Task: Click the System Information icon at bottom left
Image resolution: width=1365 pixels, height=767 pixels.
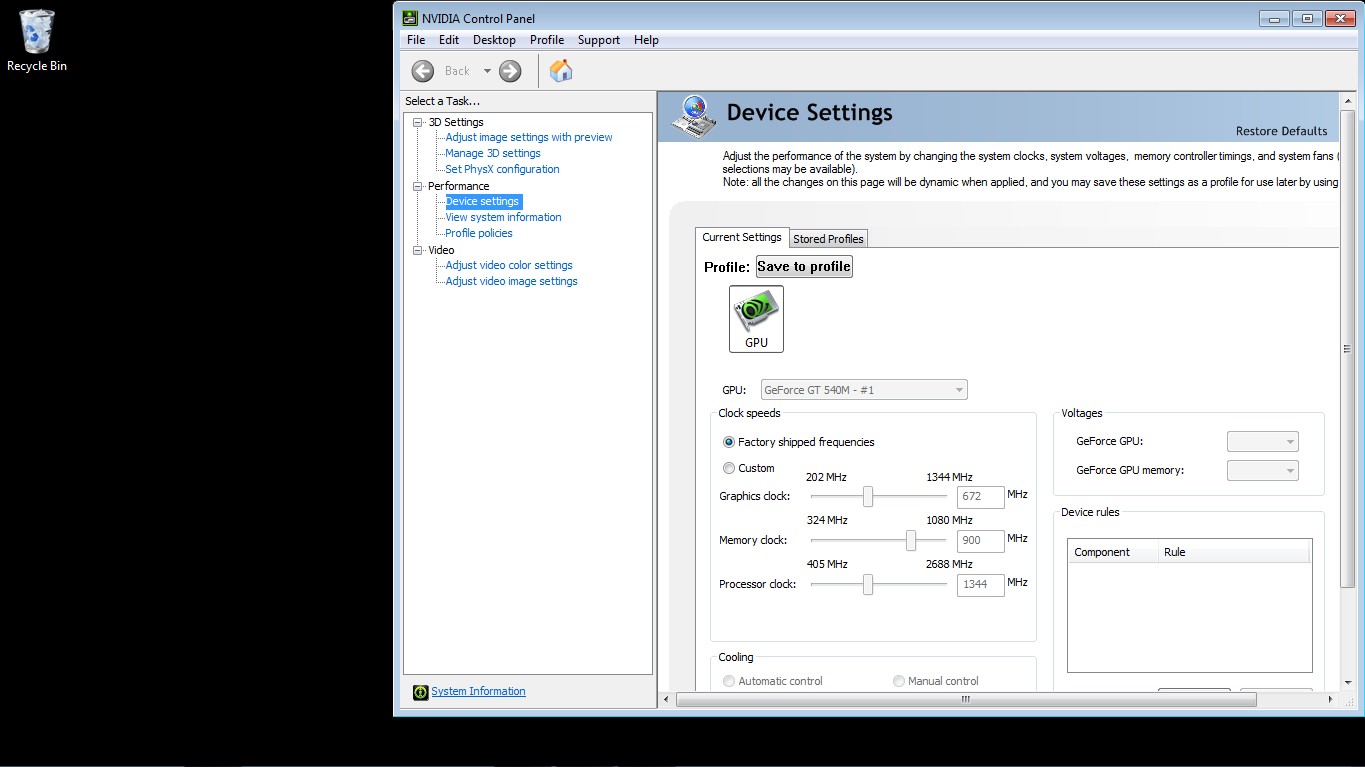Action: [421, 692]
